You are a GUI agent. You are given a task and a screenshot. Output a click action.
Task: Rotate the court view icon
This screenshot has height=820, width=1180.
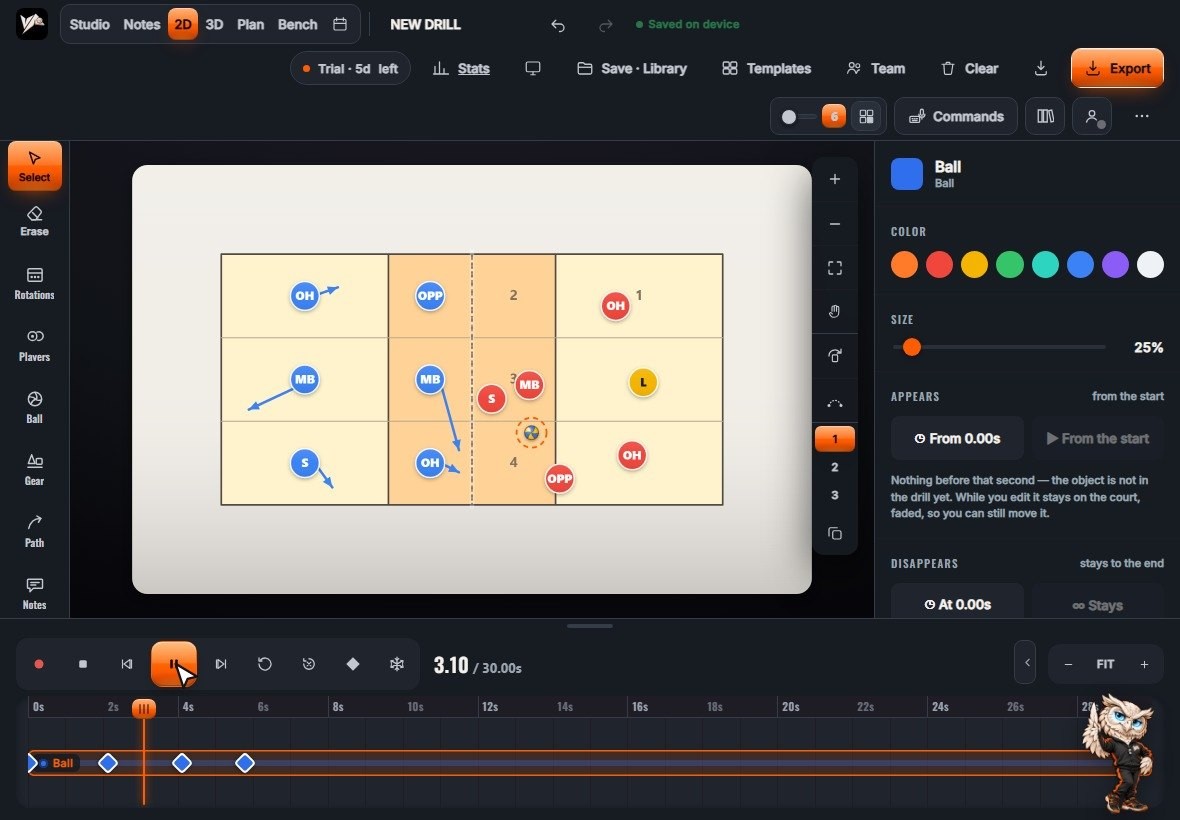click(x=835, y=356)
